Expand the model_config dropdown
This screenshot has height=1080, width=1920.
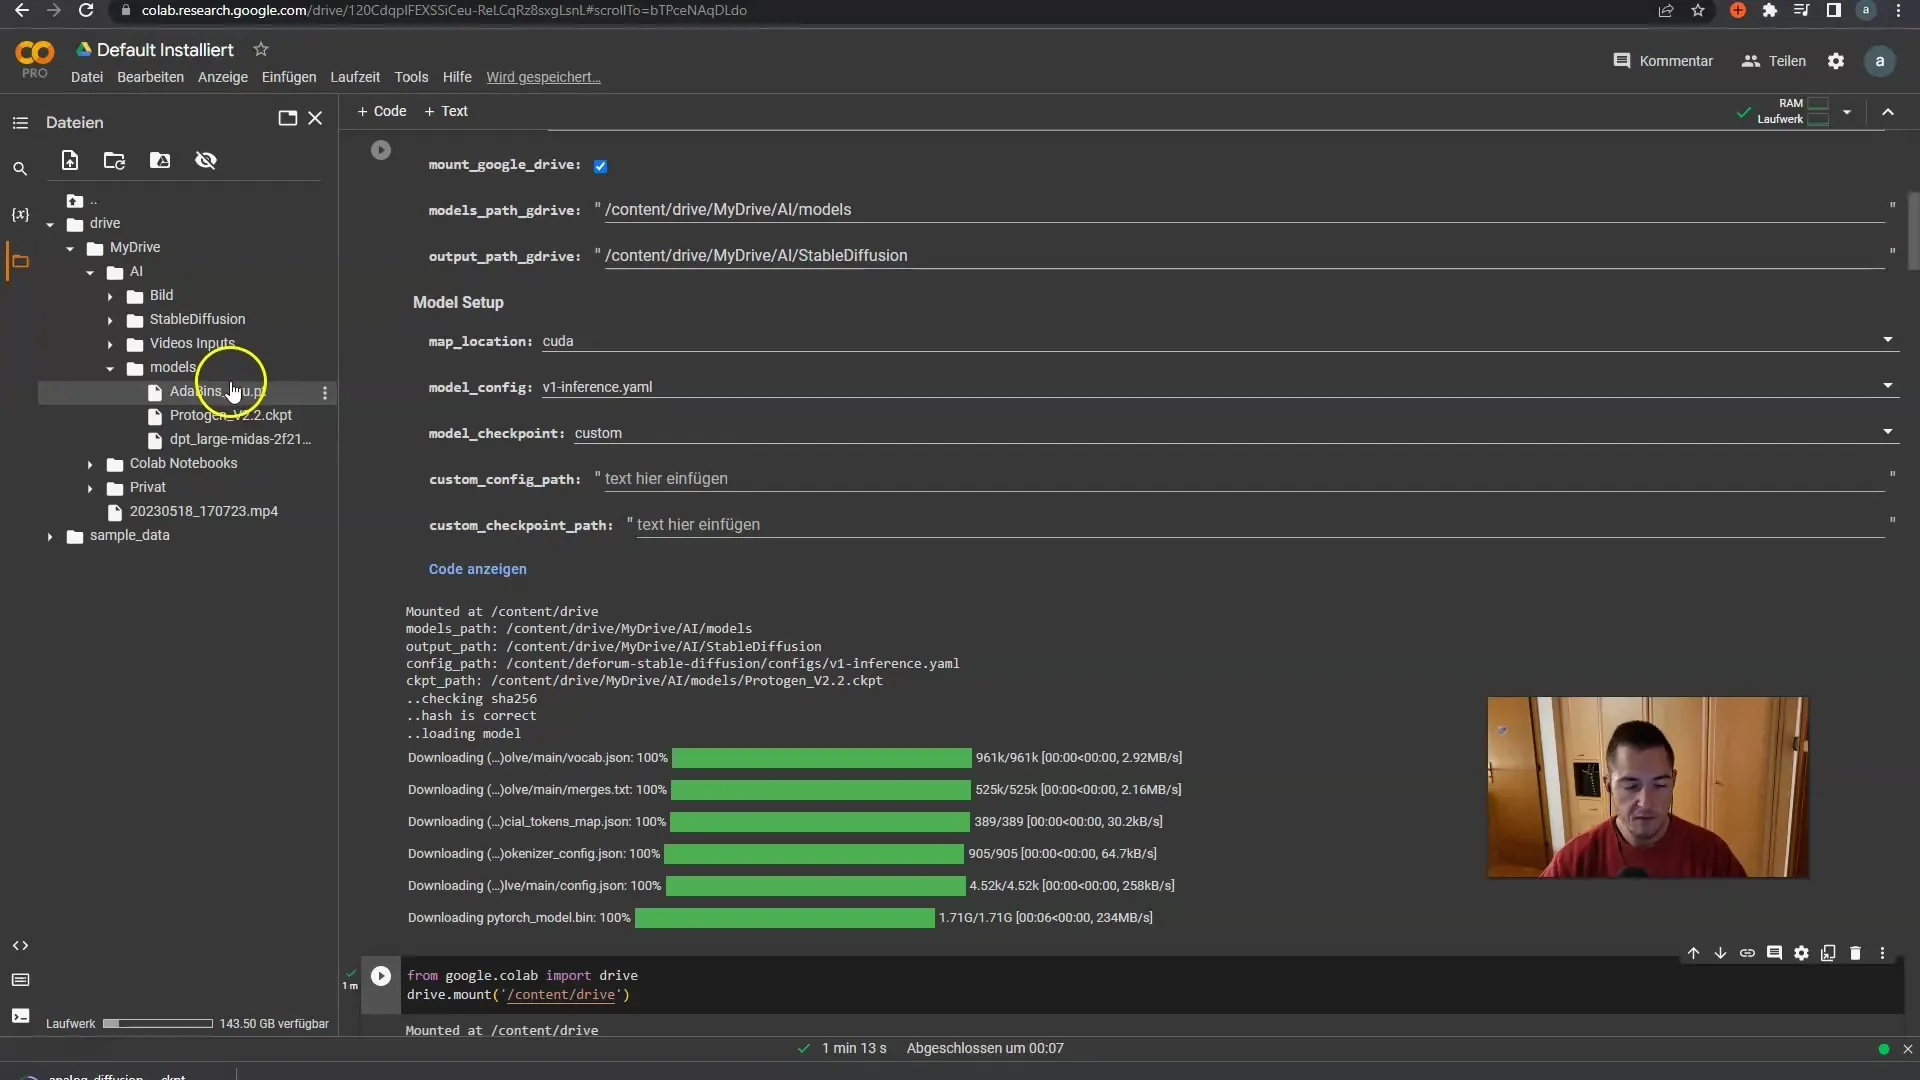click(1888, 386)
